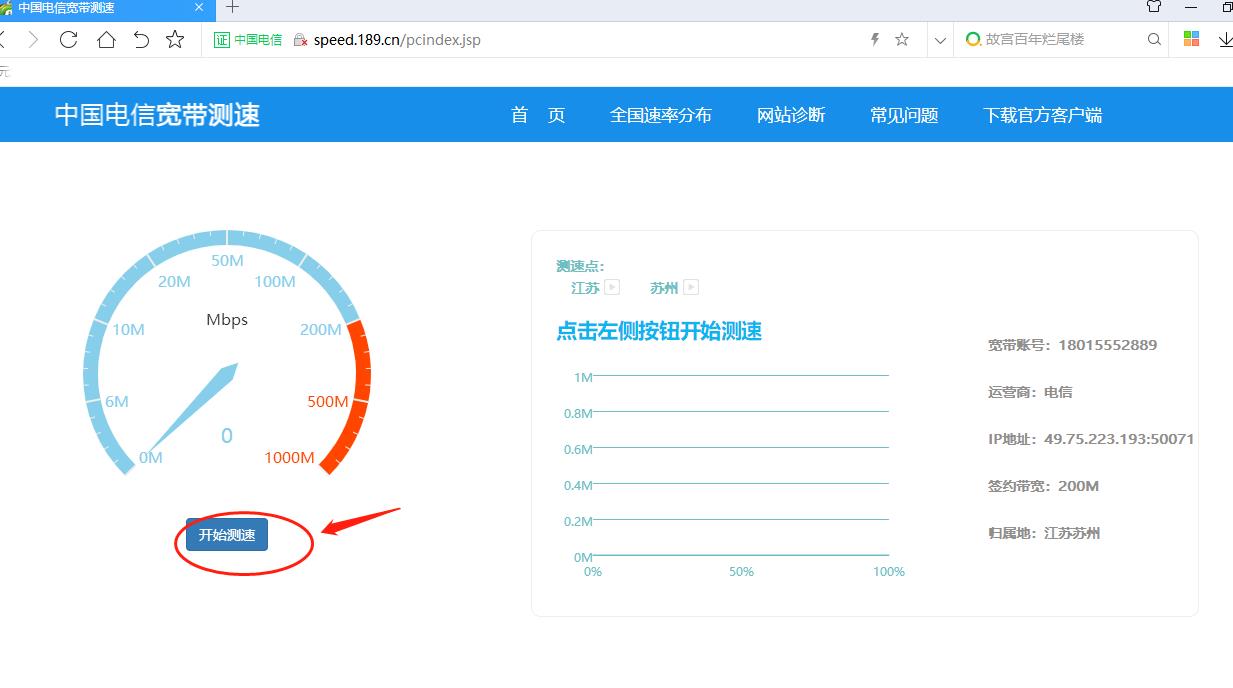Click the 签约带宽: 200M text
Viewport: 1233px width, 688px height.
tap(1043, 486)
